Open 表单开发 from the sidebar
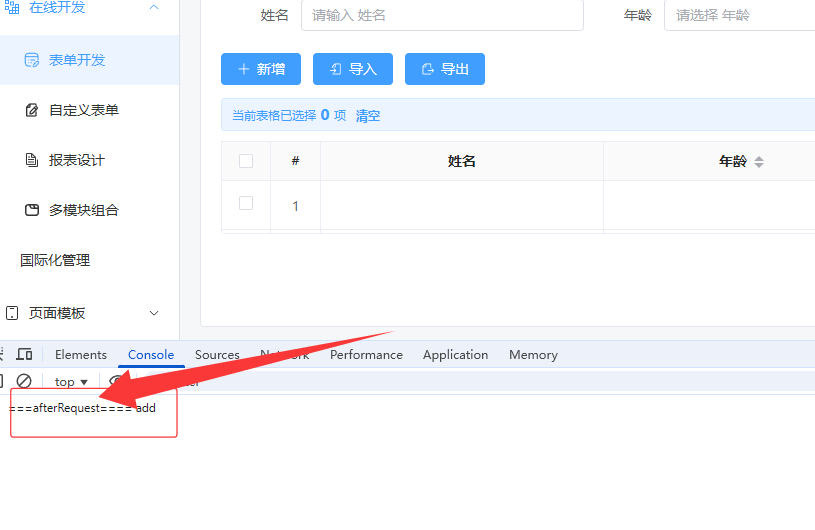 click(77, 60)
